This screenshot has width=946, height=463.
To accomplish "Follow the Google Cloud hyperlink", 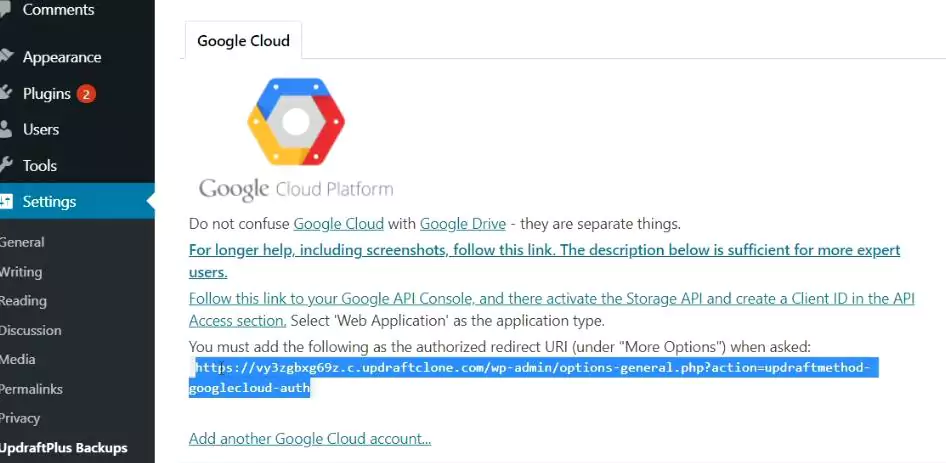I will point(338,224).
